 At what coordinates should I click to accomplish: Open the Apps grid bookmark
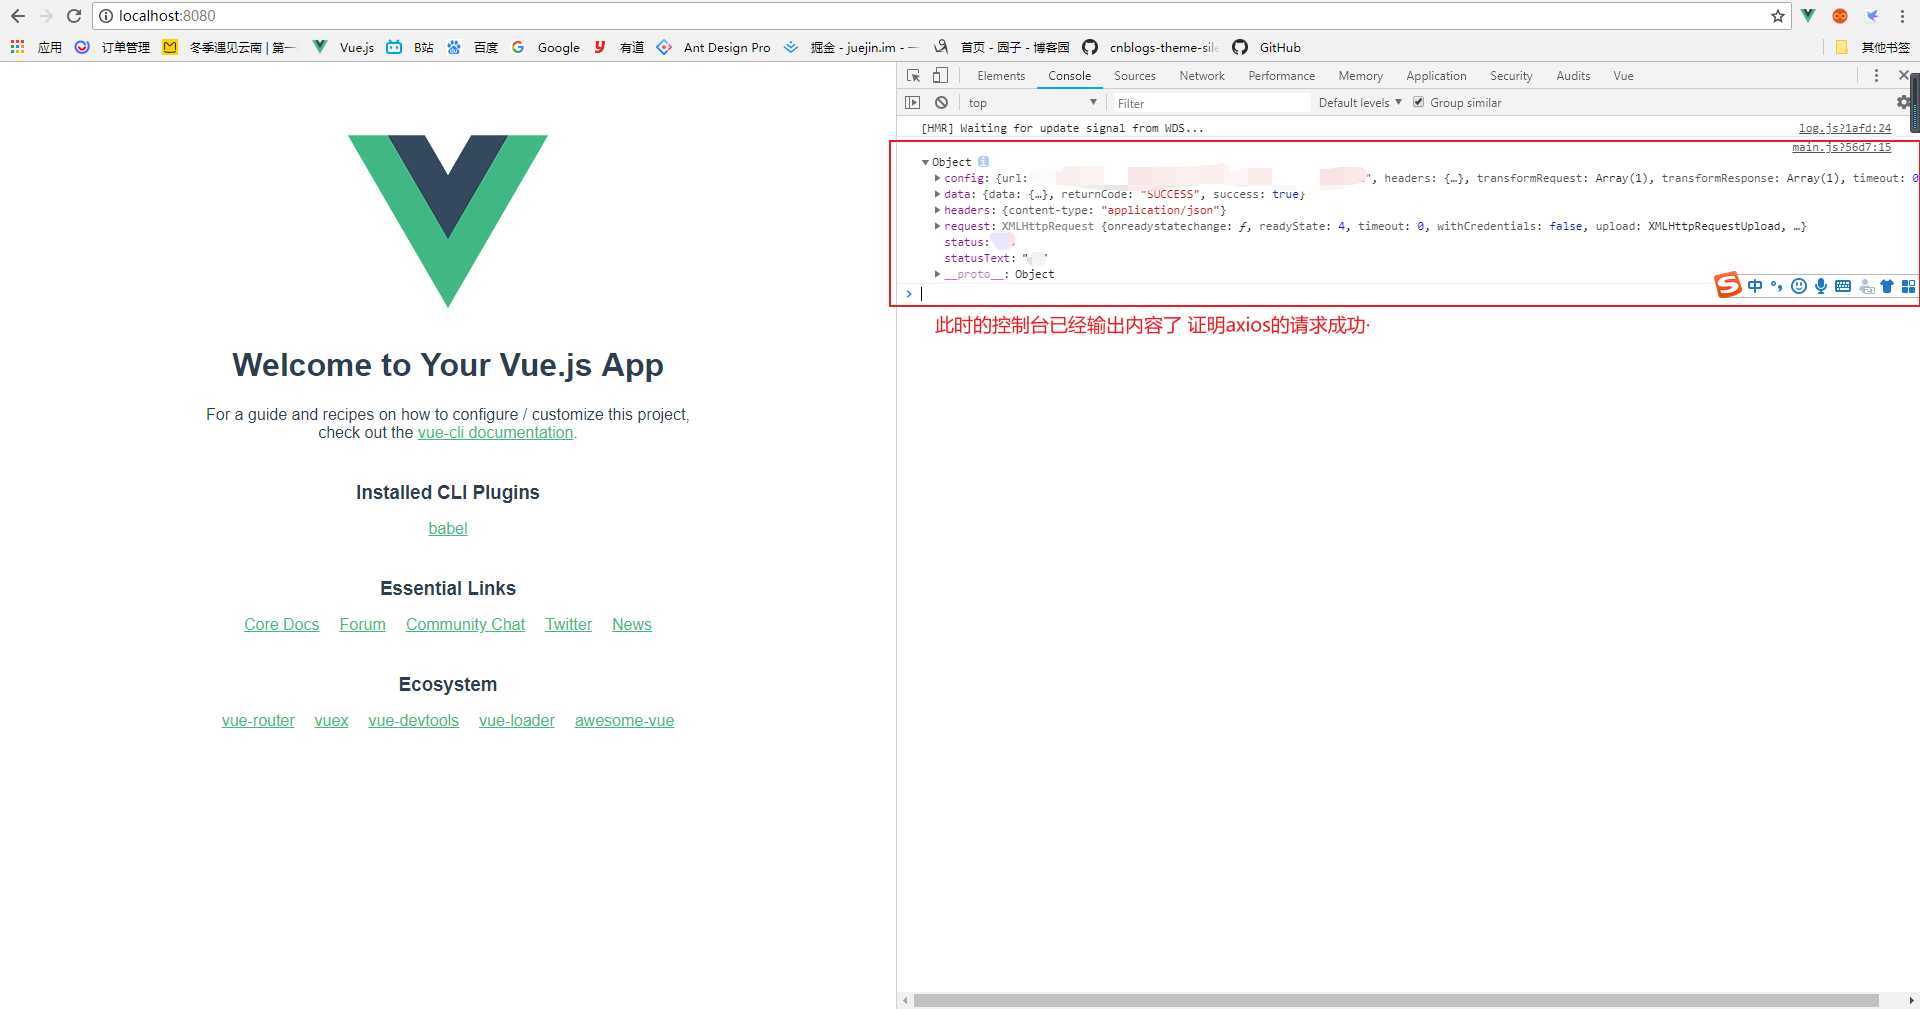[17, 47]
